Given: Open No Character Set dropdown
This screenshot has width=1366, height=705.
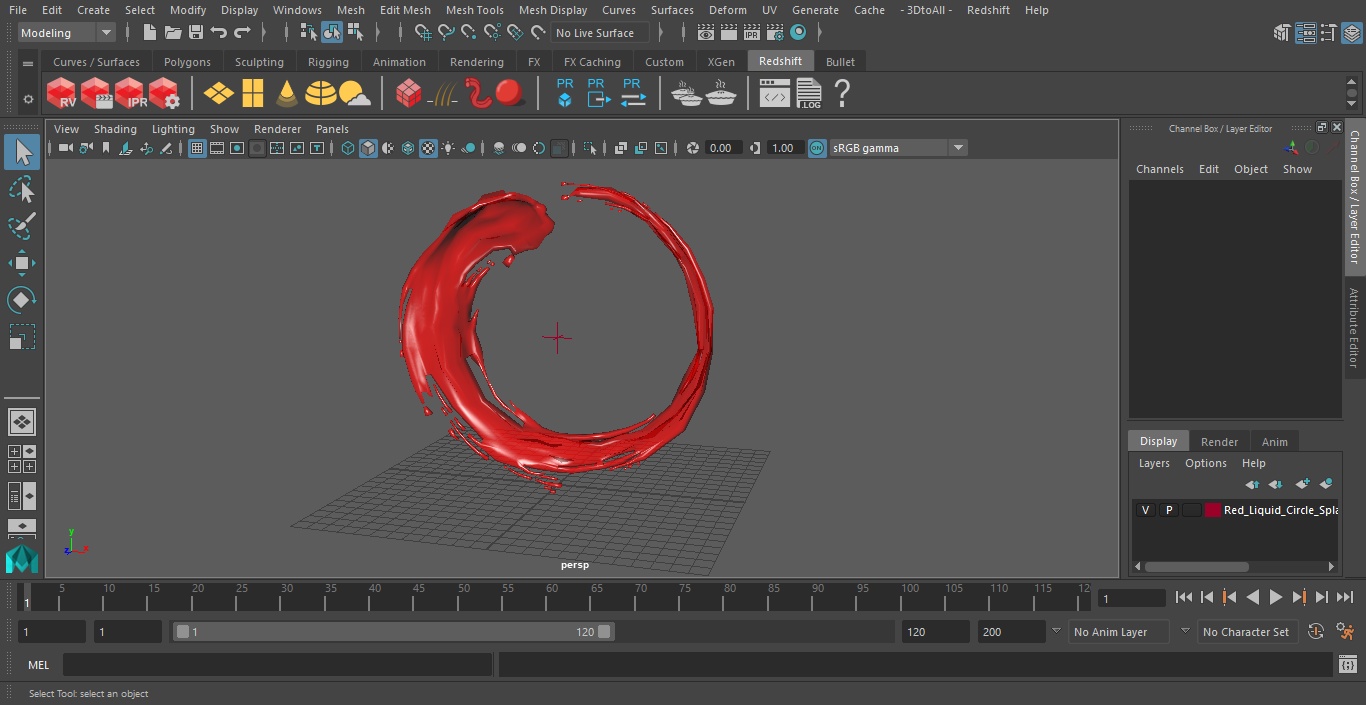Looking at the screenshot, I should click(1248, 632).
